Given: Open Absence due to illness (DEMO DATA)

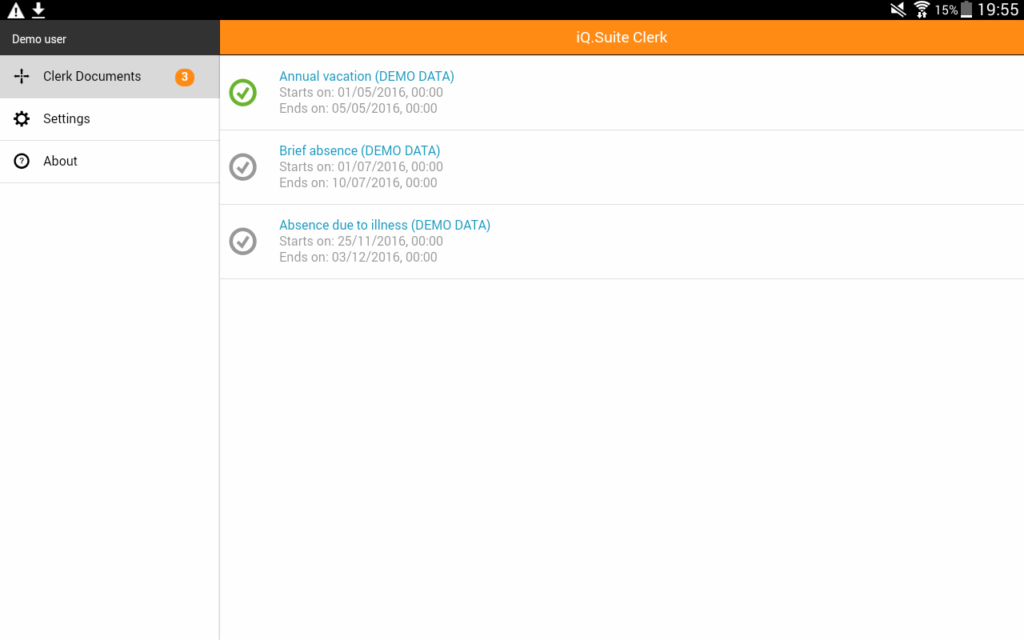Looking at the screenshot, I should tap(384, 225).
